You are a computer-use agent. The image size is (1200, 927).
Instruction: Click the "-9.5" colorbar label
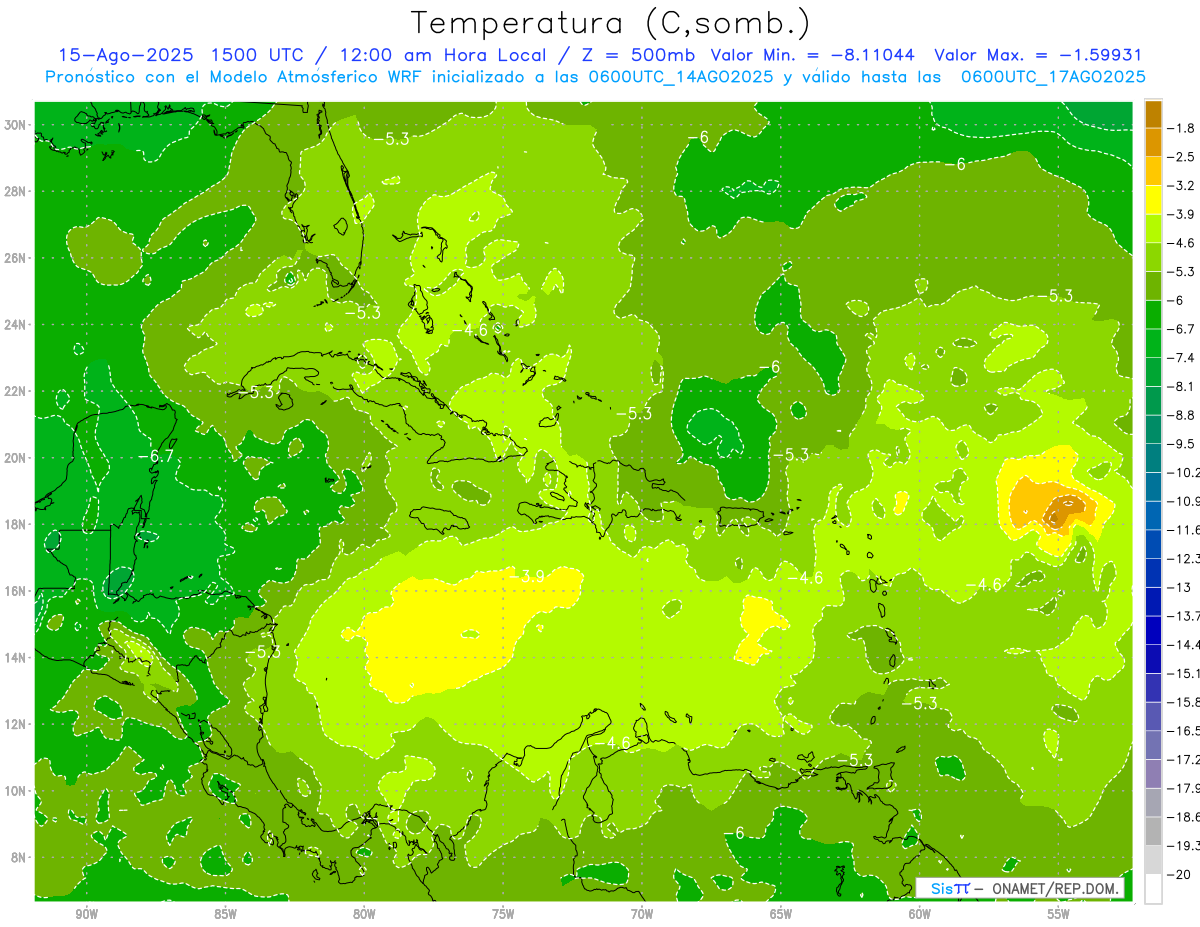[x=1183, y=444]
